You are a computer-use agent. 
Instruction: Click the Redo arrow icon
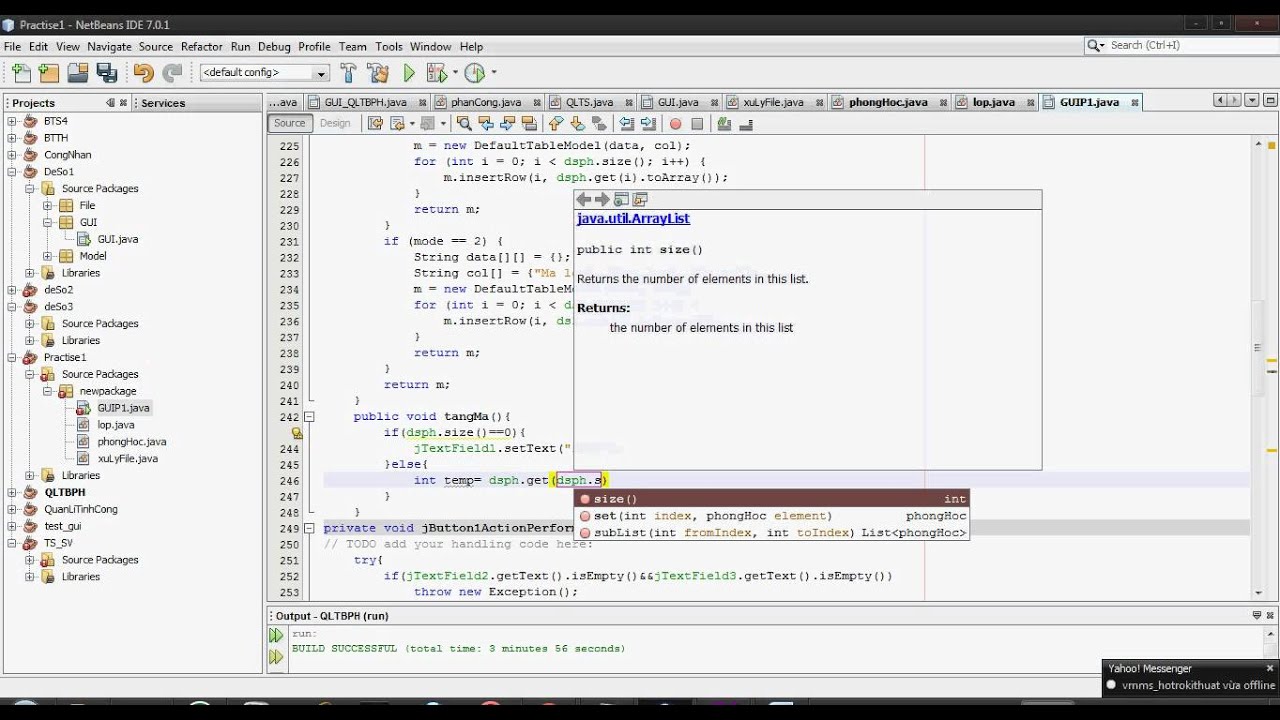(172, 72)
